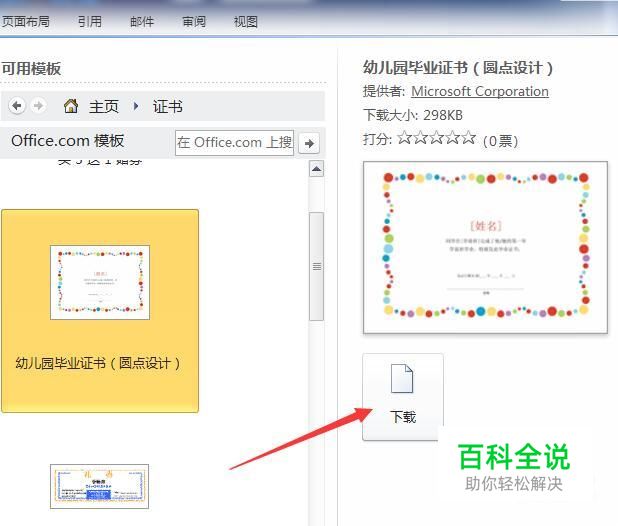
Task: Select the second certificate template thumbnail below
Action: (x=99, y=487)
